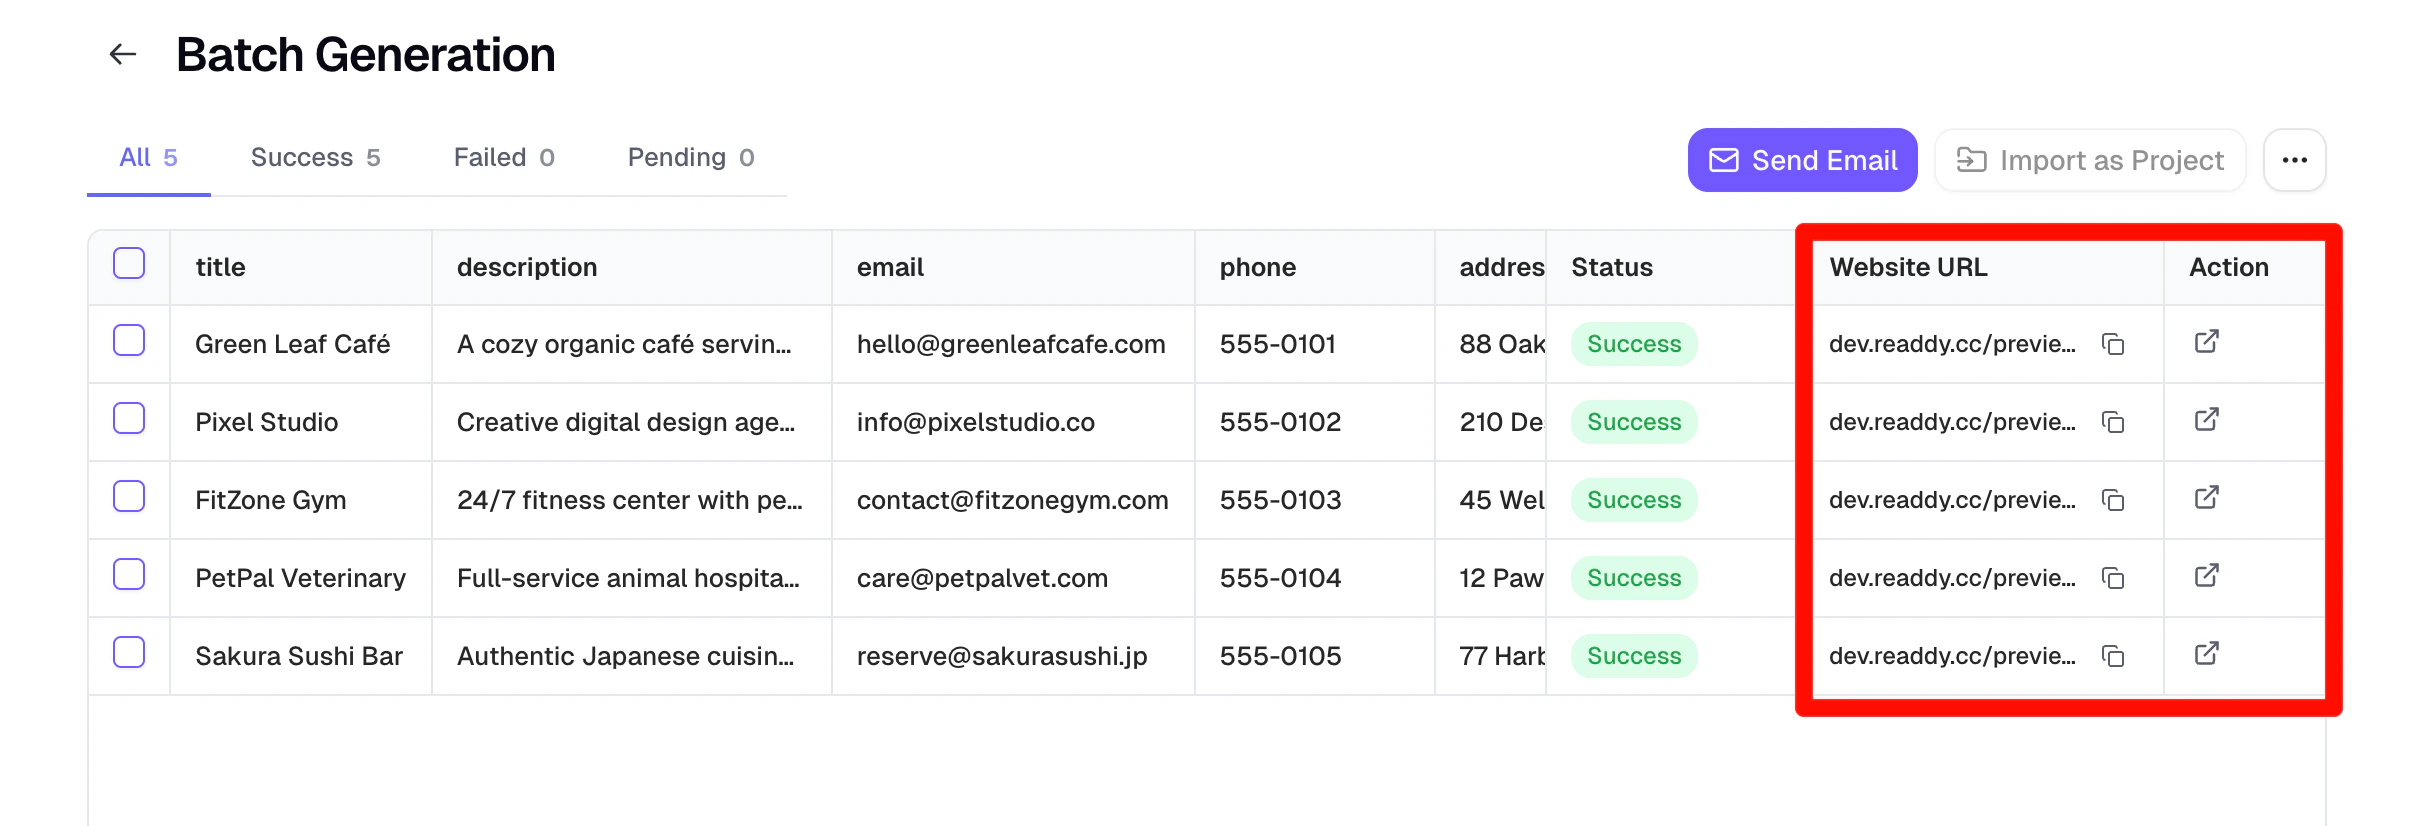
Task: Open Sakura Sushi Bar site externally
Action: [x=2205, y=655]
